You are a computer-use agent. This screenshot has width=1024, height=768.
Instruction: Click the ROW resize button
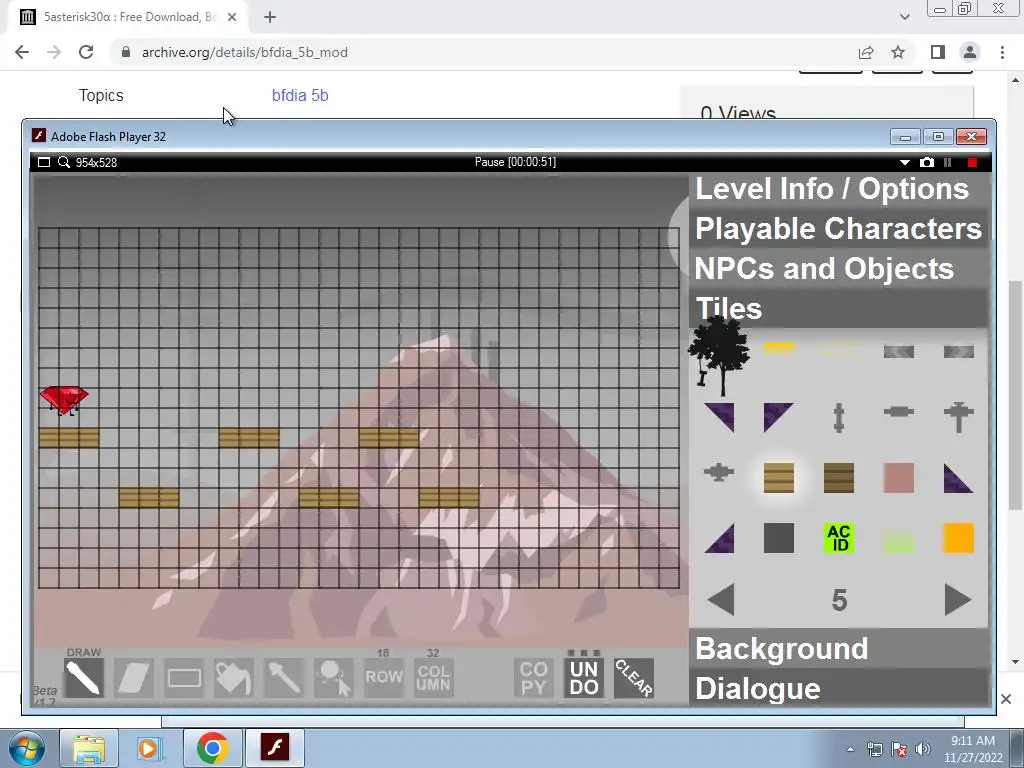click(384, 679)
